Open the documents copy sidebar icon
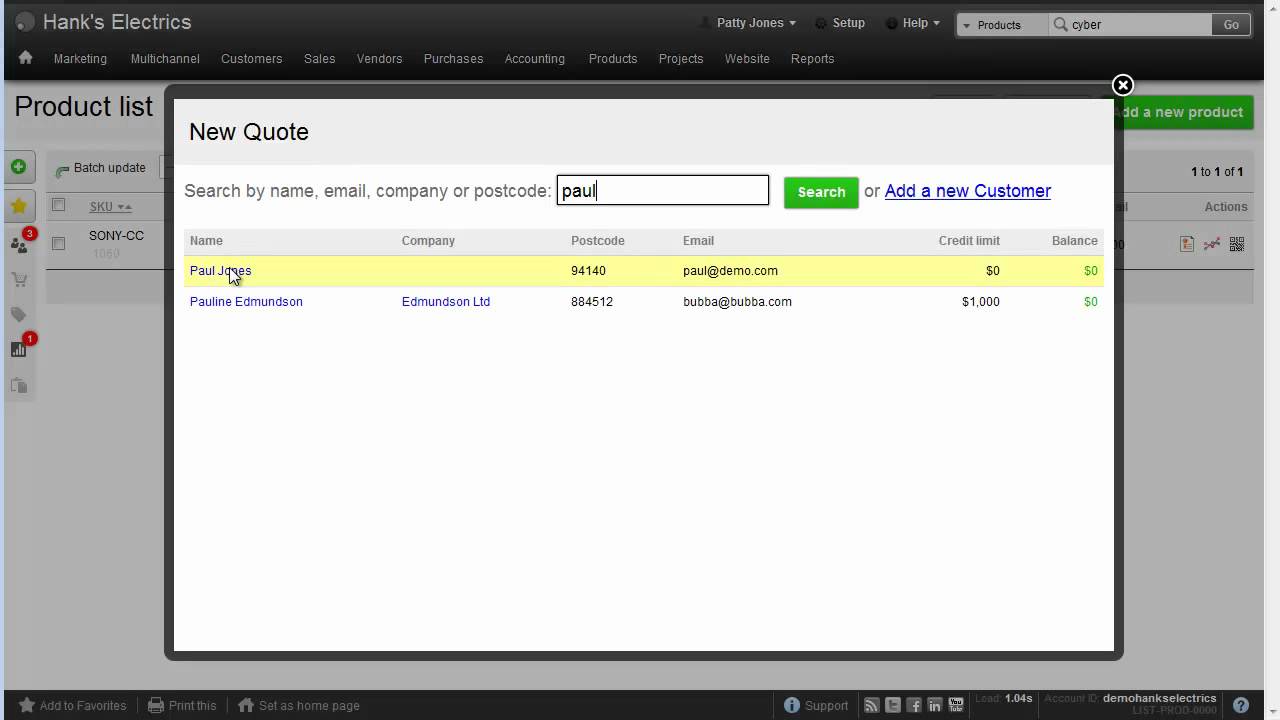This screenshot has width=1280, height=720. pos(19,385)
